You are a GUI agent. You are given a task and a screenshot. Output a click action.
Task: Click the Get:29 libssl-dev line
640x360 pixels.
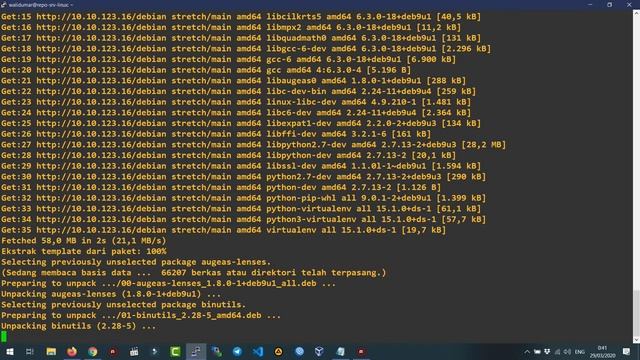pos(241,166)
